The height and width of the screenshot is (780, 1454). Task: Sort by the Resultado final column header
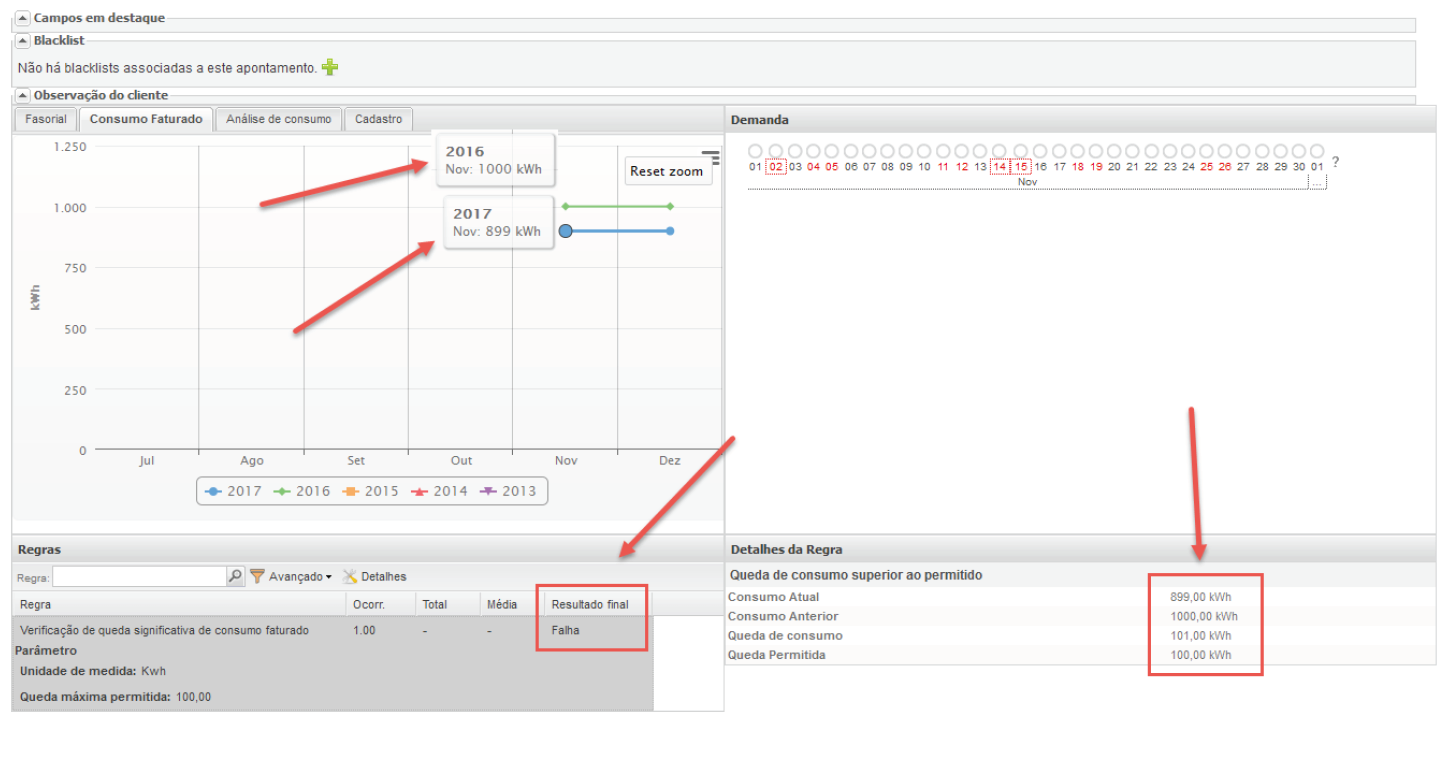click(x=590, y=604)
